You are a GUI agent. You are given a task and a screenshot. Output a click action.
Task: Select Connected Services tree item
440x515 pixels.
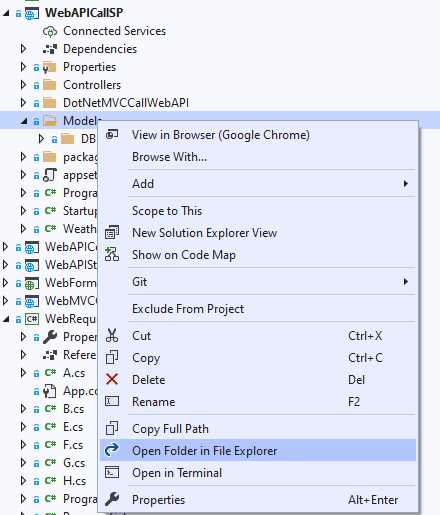pos(114,31)
